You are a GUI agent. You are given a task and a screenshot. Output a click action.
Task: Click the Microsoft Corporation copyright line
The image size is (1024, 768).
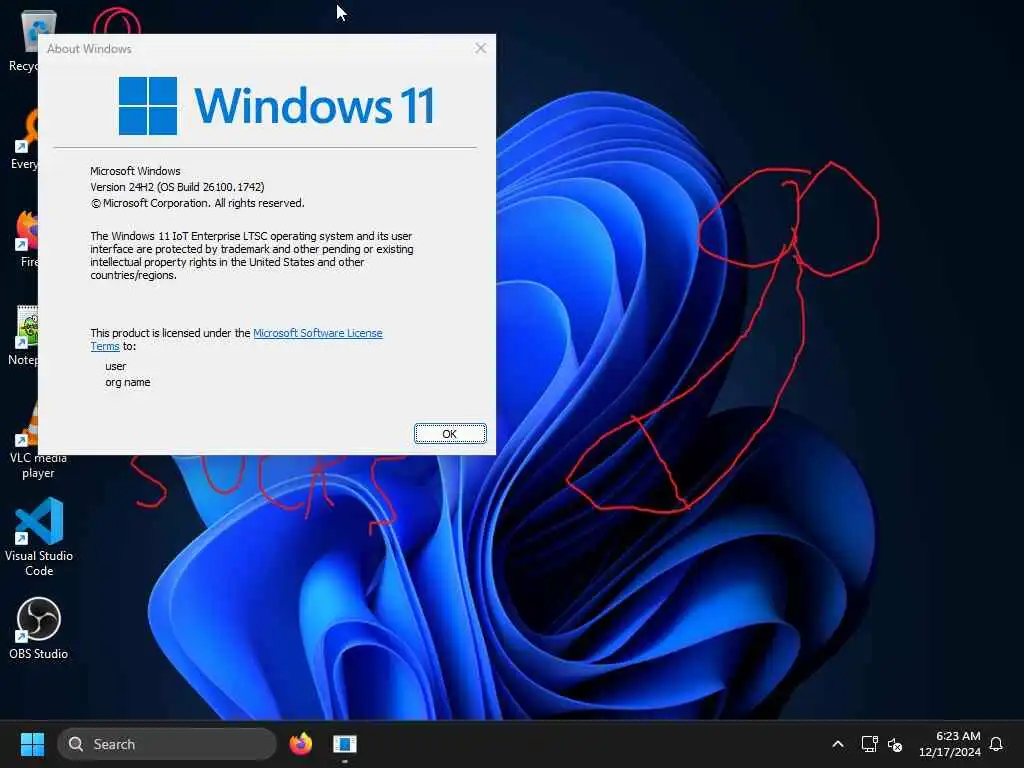pos(197,203)
